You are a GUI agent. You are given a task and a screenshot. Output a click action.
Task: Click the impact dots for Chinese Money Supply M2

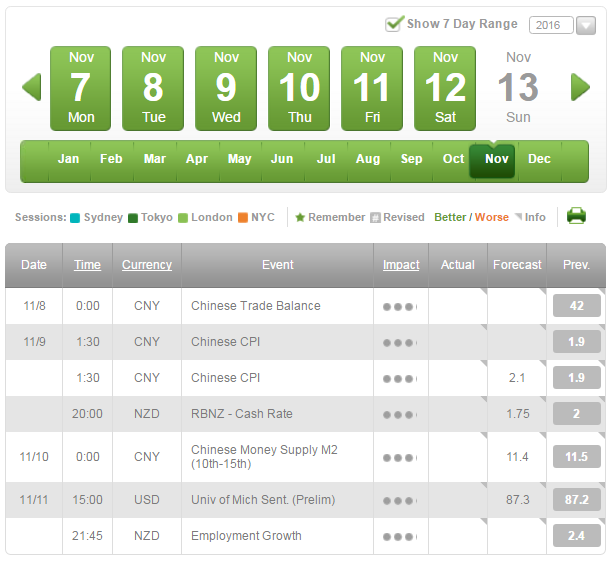pos(400,458)
